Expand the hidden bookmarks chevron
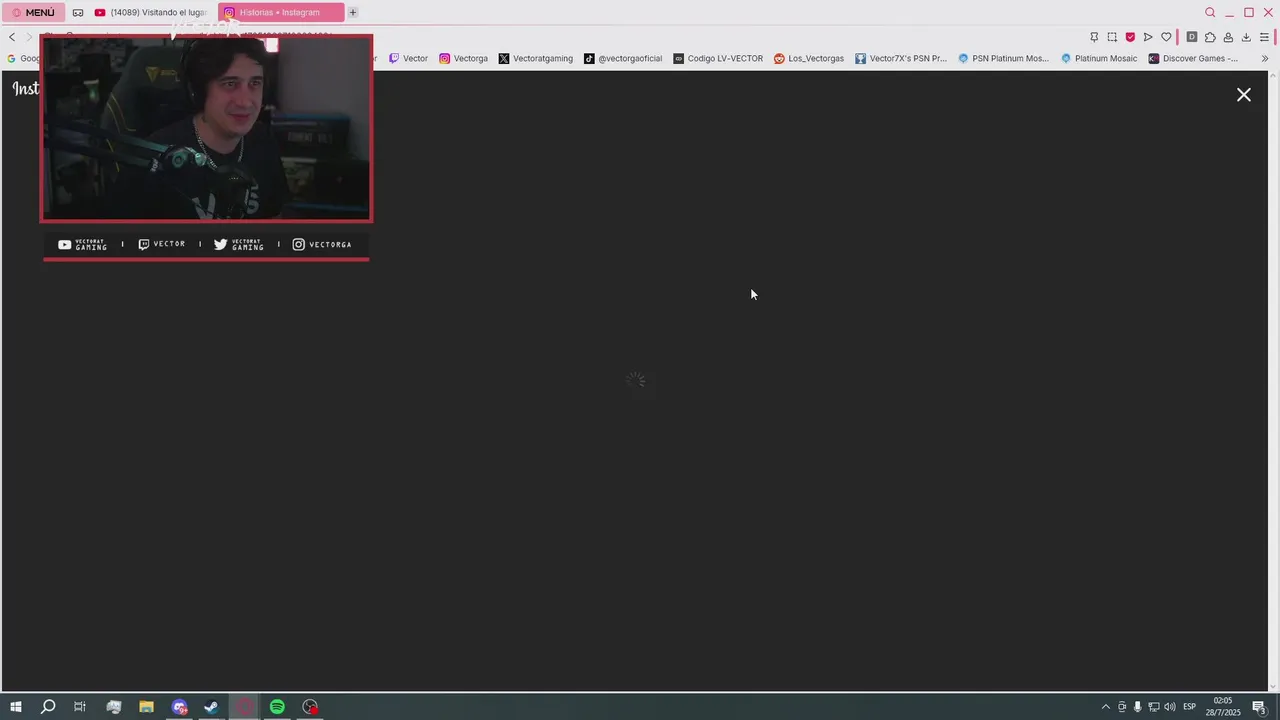The height and width of the screenshot is (720, 1280). pos(1264,58)
